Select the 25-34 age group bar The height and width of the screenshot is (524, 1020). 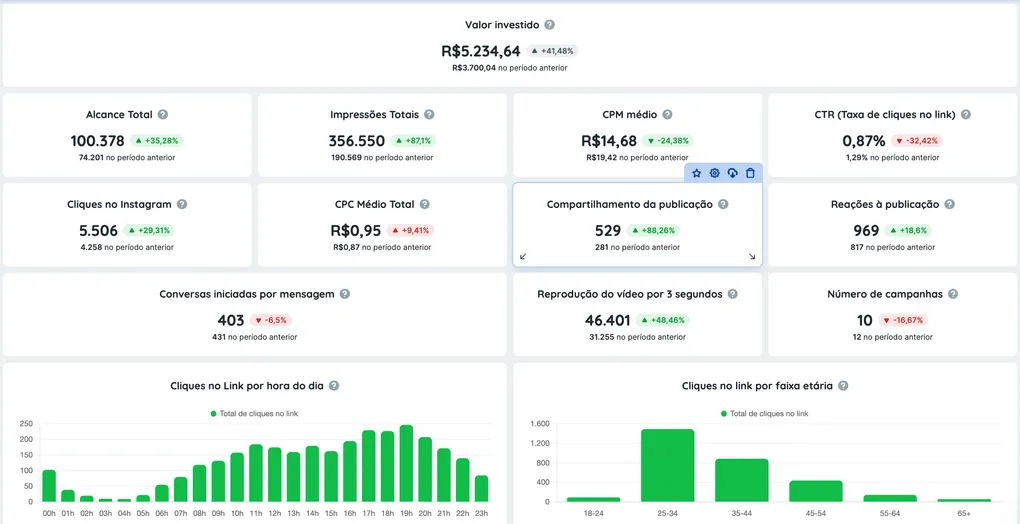(x=667, y=465)
